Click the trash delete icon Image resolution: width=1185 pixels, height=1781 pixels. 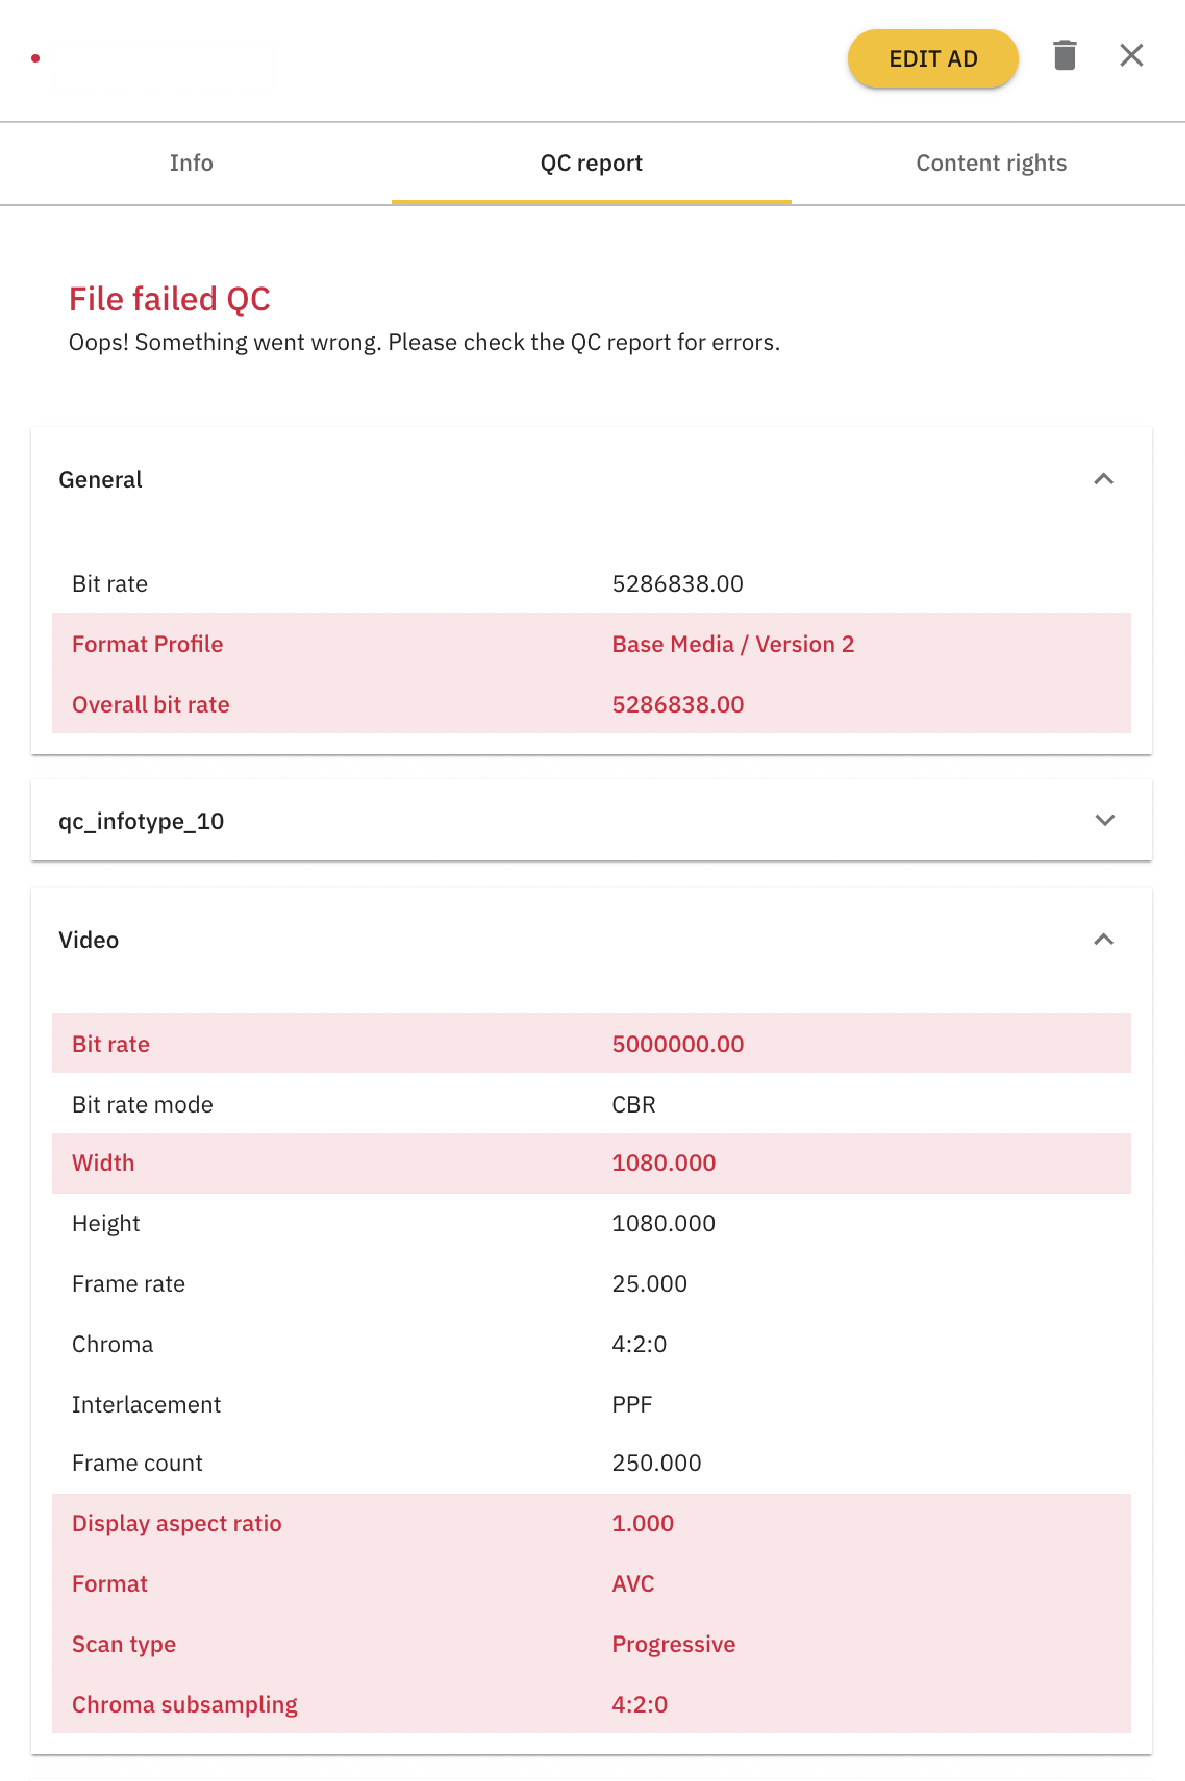tap(1065, 56)
